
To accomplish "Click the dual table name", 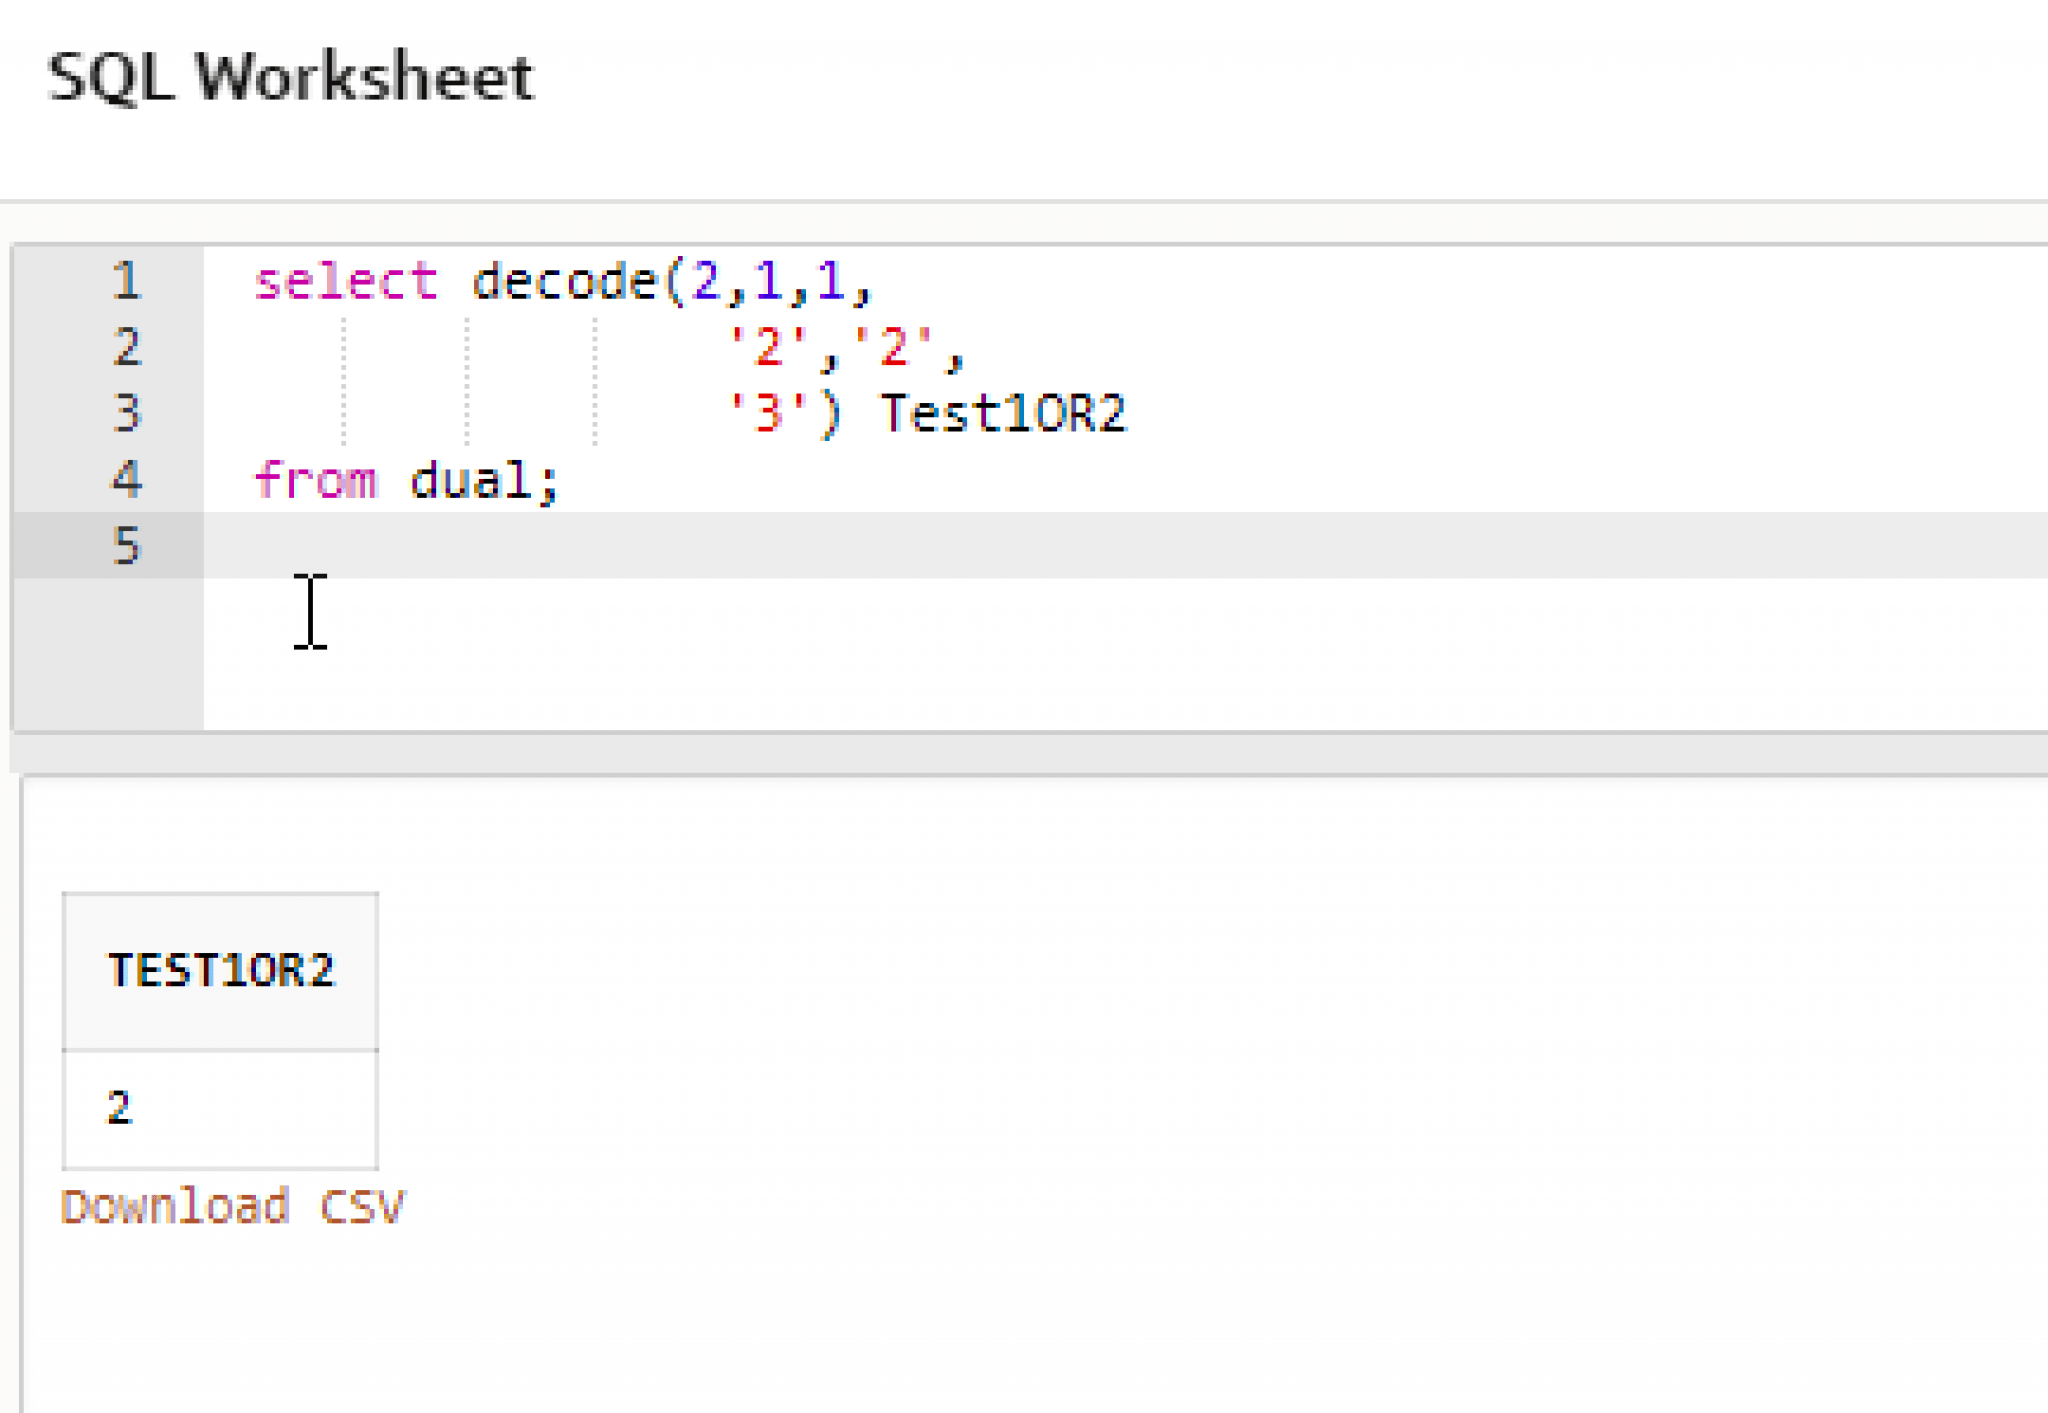I will (x=470, y=480).
